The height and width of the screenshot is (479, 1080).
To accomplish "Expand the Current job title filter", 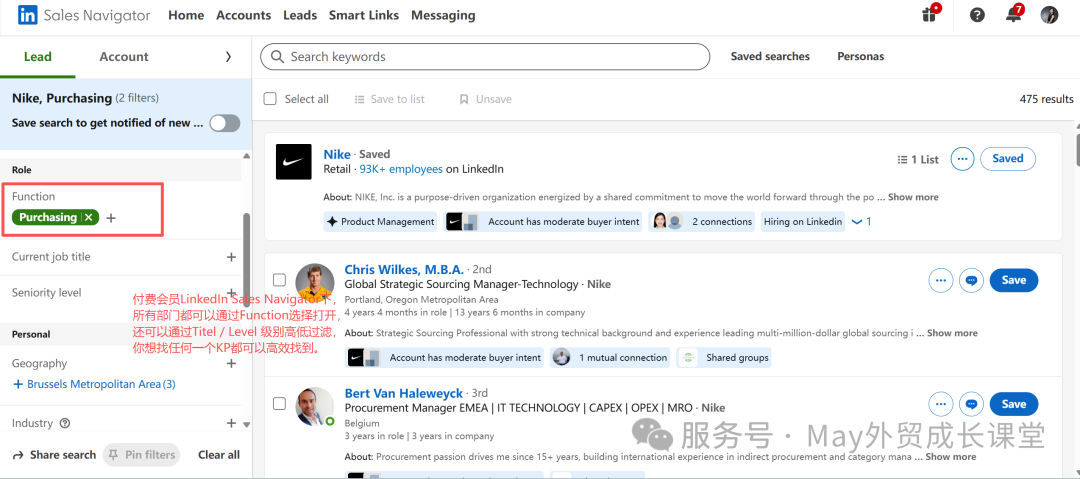I will click(231, 257).
